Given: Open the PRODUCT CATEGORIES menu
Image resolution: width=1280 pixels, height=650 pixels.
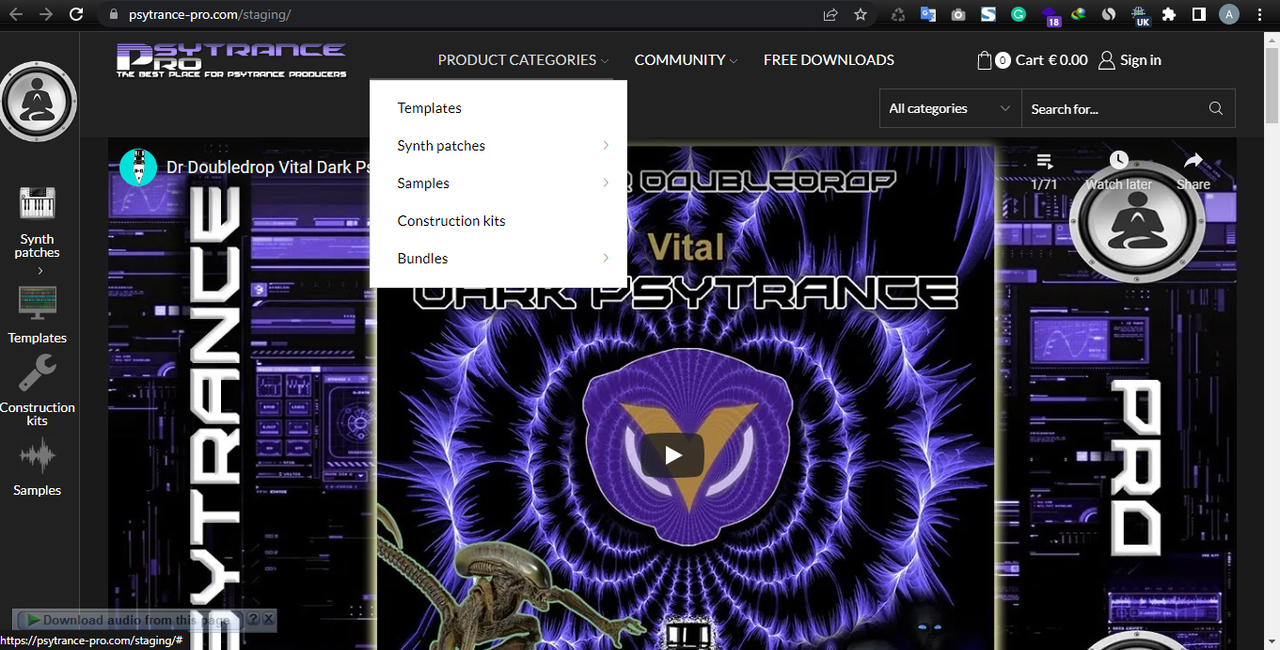Looking at the screenshot, I should click(x=523, y=60).
